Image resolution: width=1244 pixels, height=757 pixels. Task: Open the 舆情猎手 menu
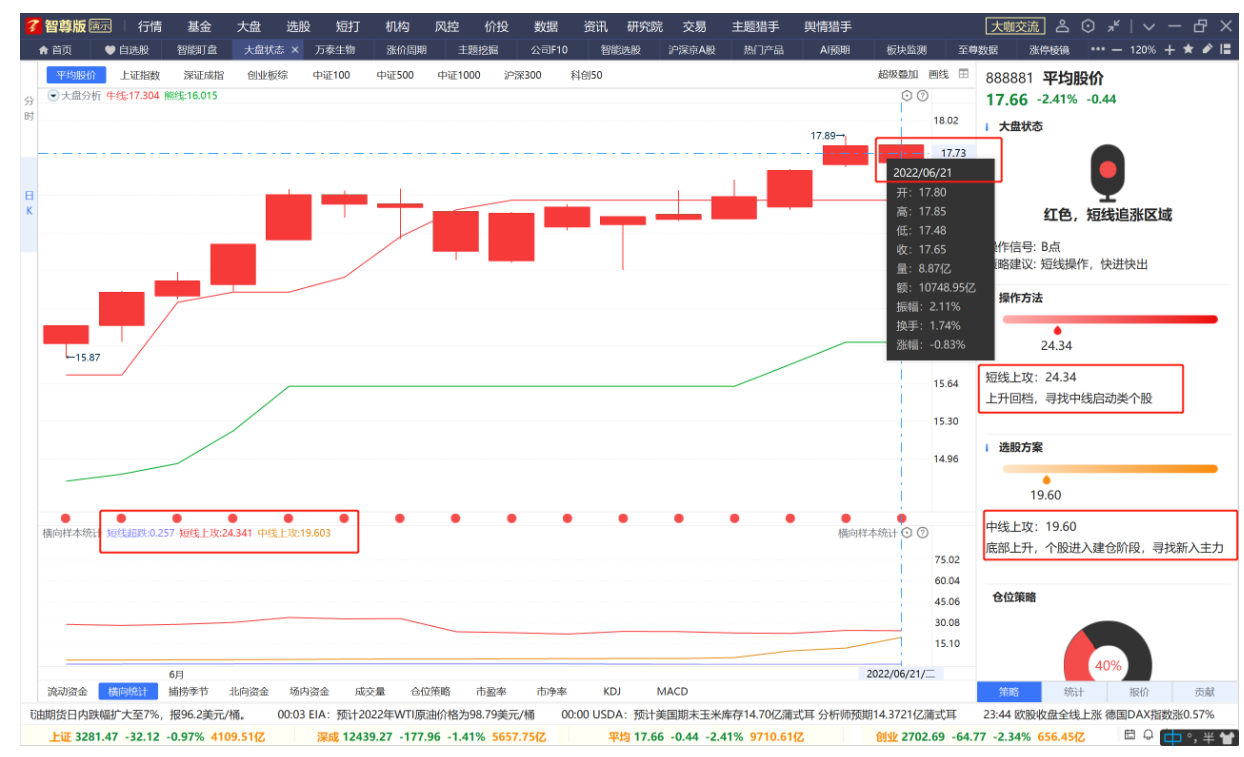(x=828, y=27)
